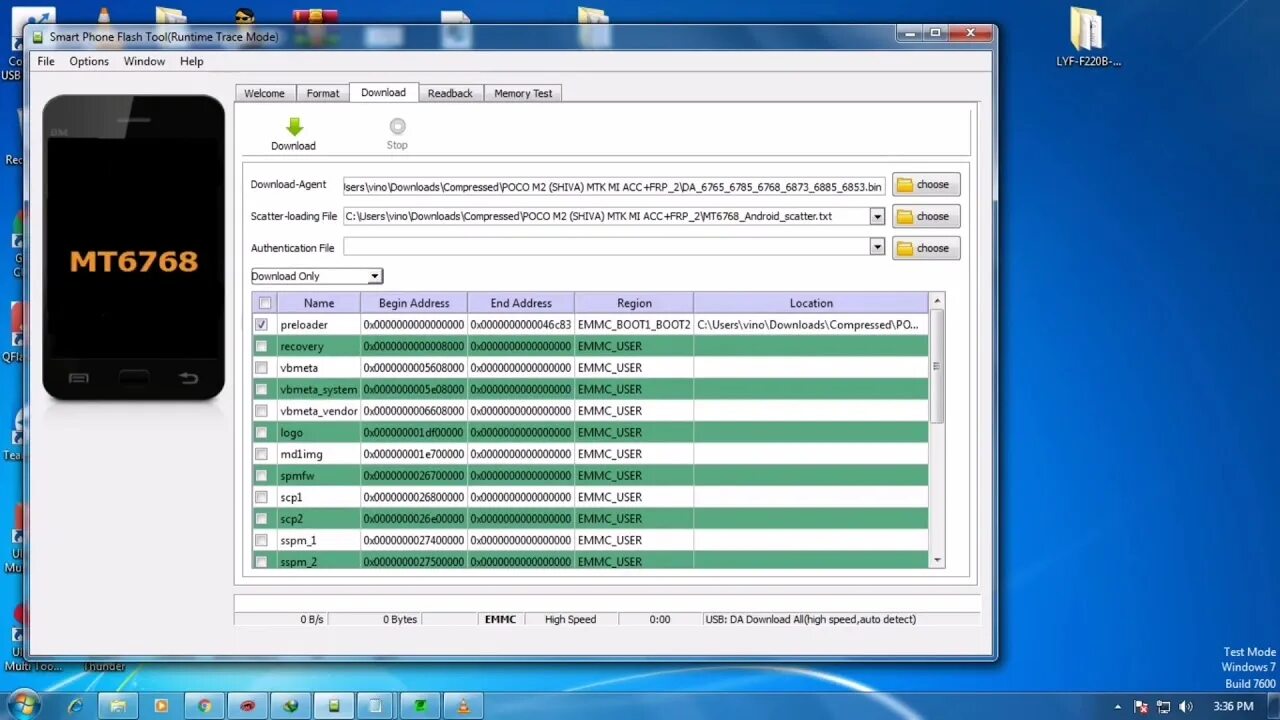The width and height of the screenshot is (1280, 720).
Task: Click the red eye taskbar icon
Action: 247,706
